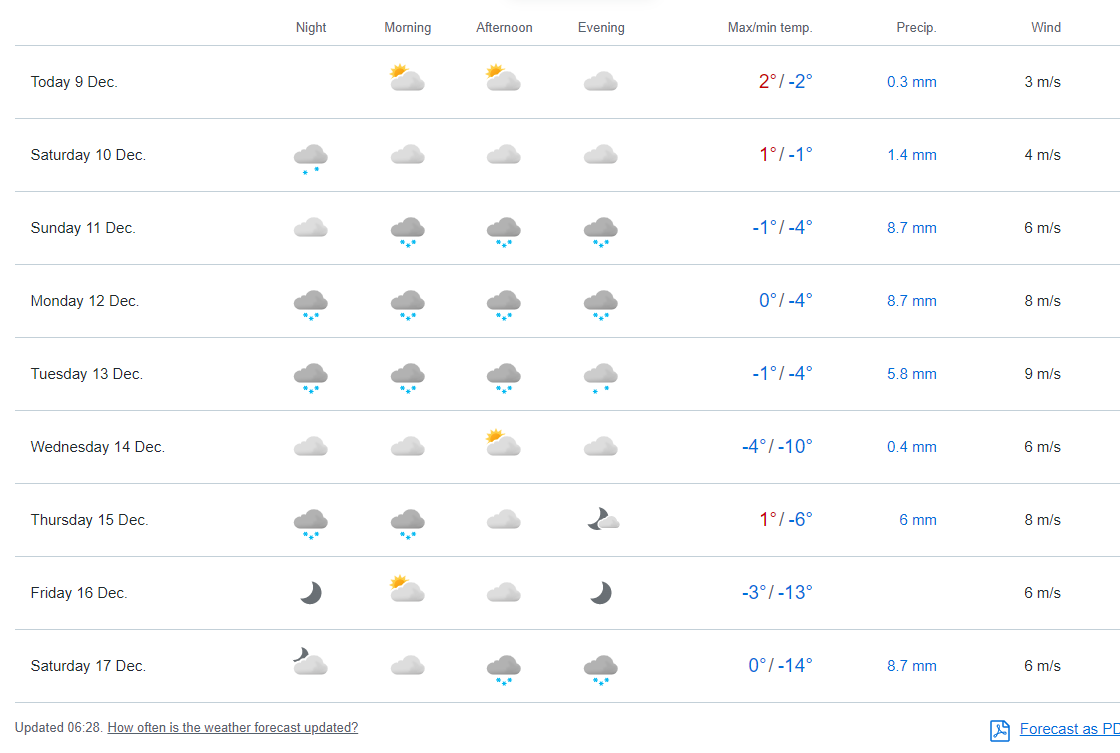
Task: Click the PDF icon beside Forecast link
Action: (x=1000, y=730)
